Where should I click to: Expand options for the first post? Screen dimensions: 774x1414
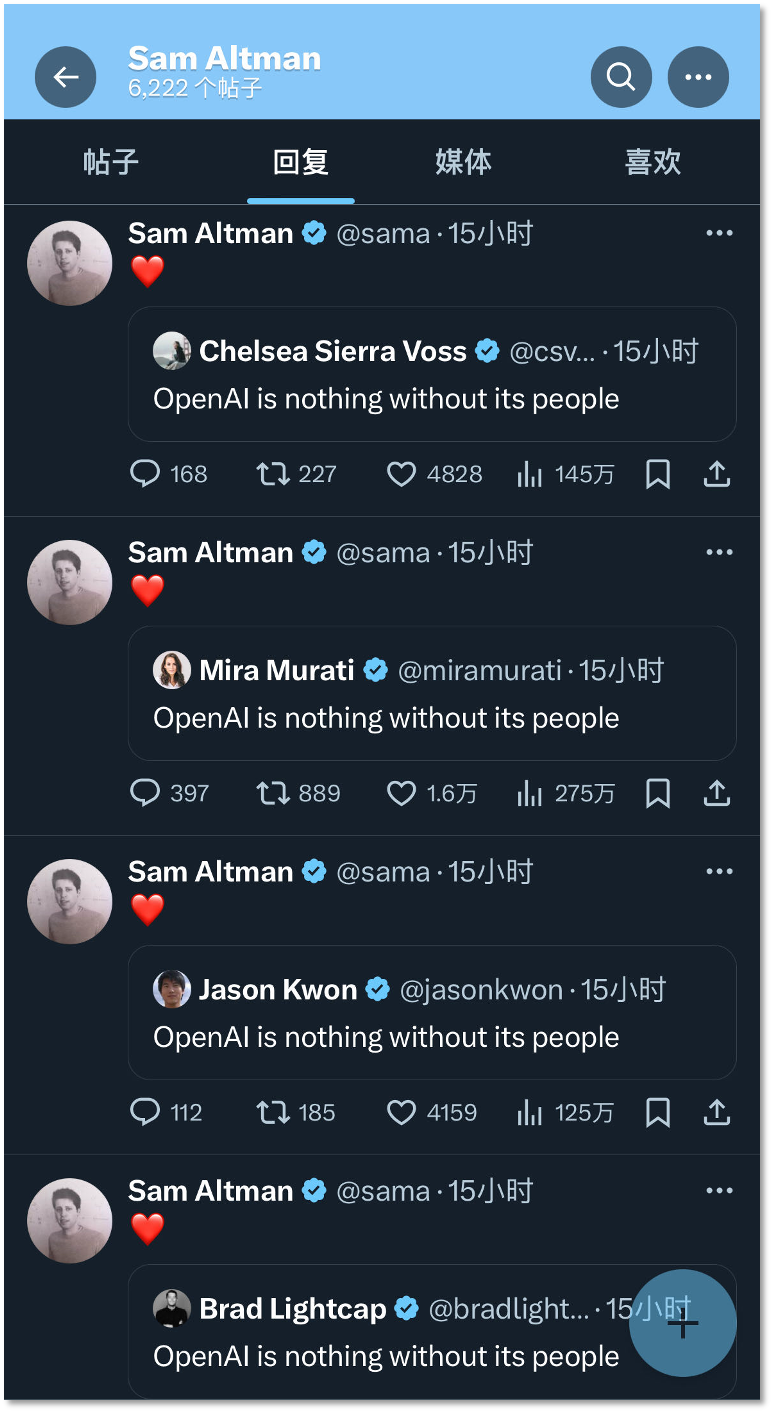pos(719,233)
